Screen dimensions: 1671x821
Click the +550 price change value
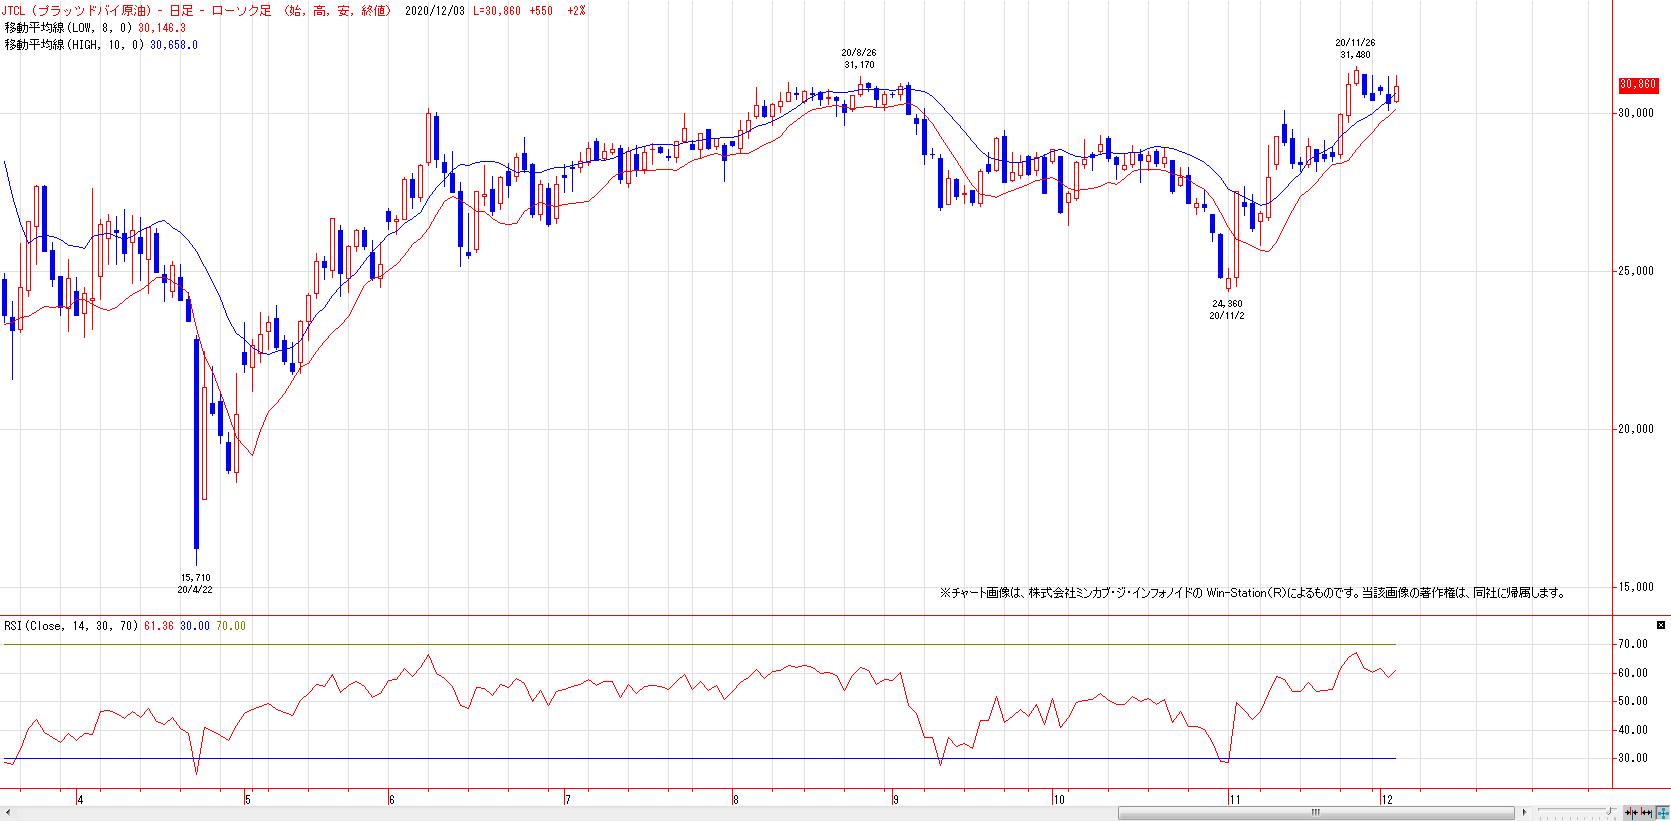541,10
